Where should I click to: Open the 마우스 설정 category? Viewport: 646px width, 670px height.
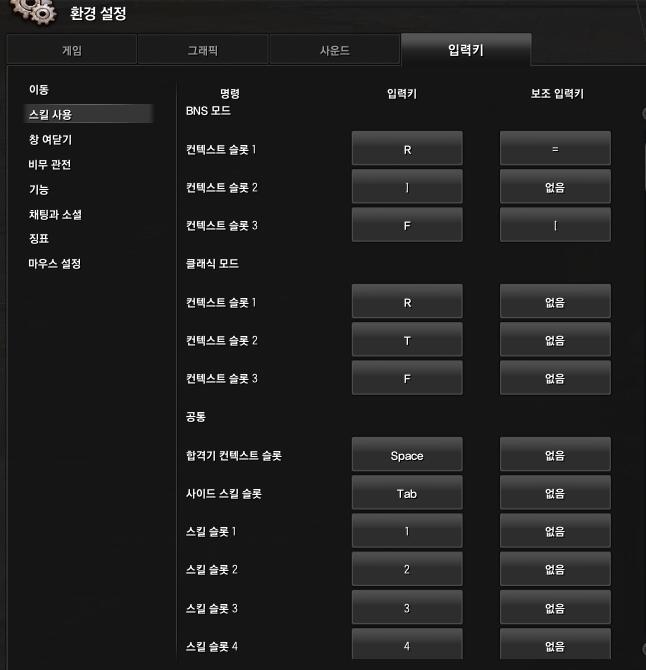click(55, 264)
